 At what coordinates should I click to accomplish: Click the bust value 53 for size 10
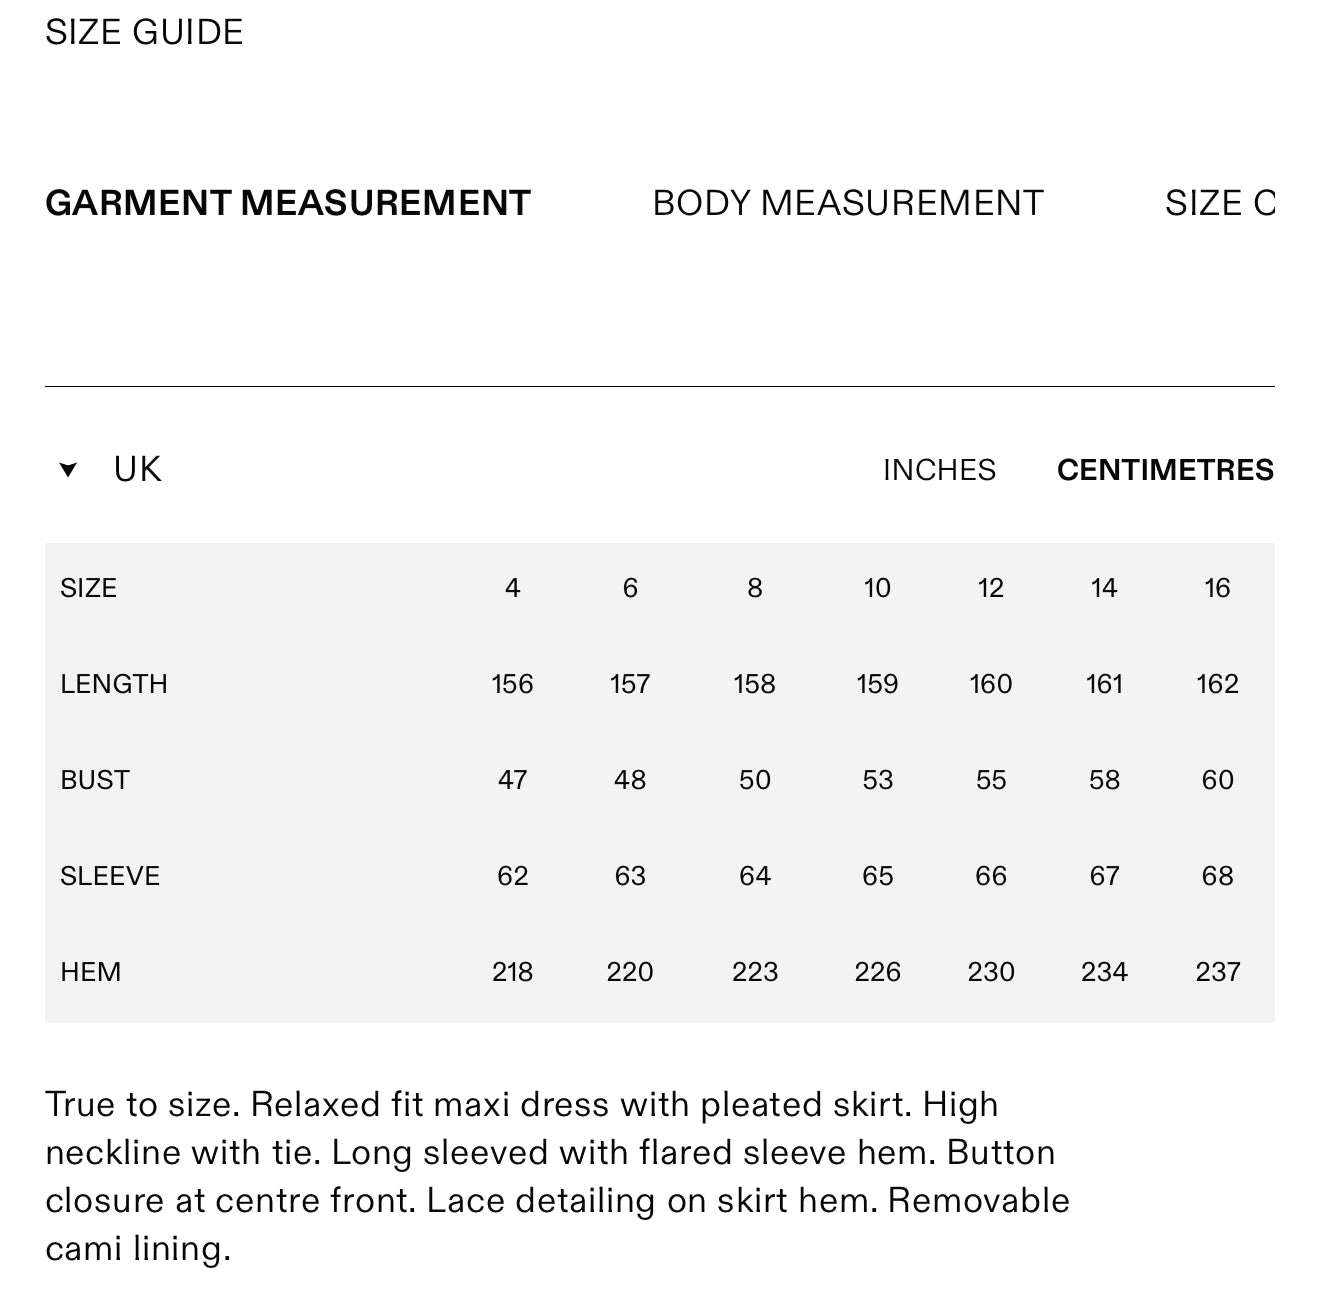877,780
